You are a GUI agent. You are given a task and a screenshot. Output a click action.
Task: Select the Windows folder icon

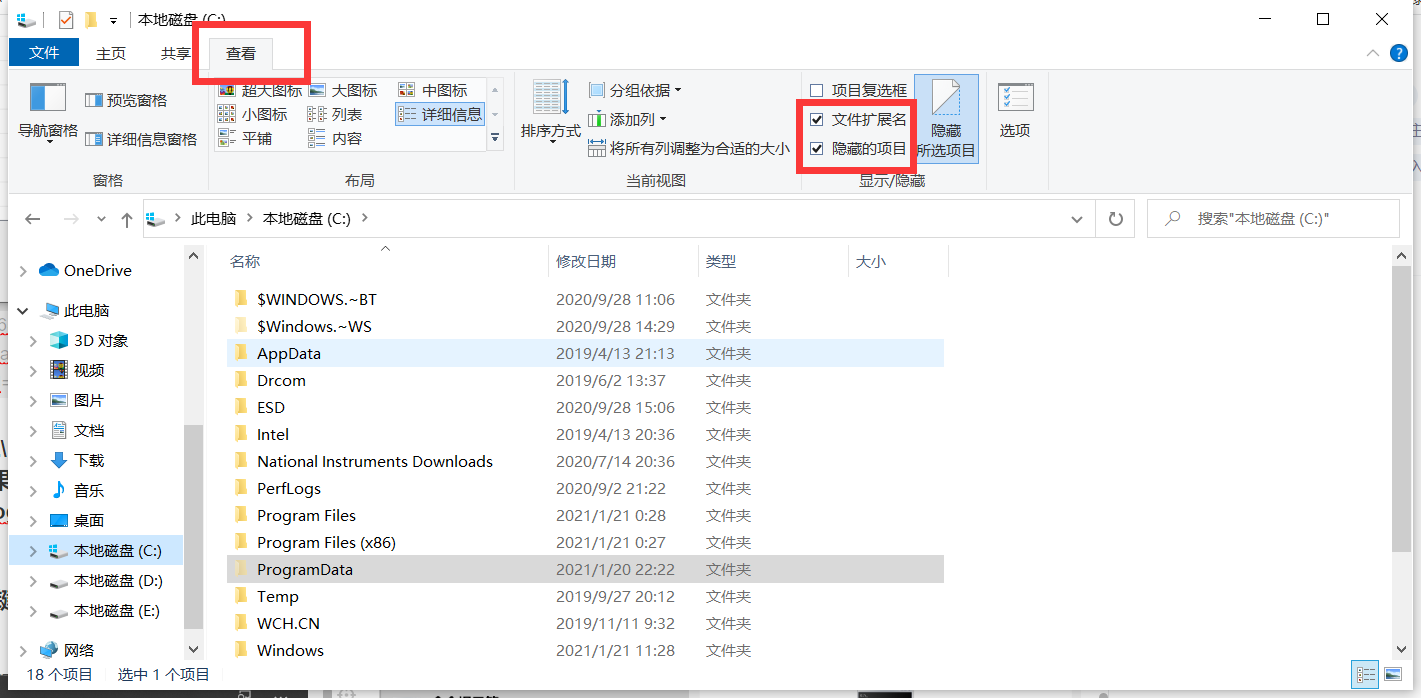(240, 650)
